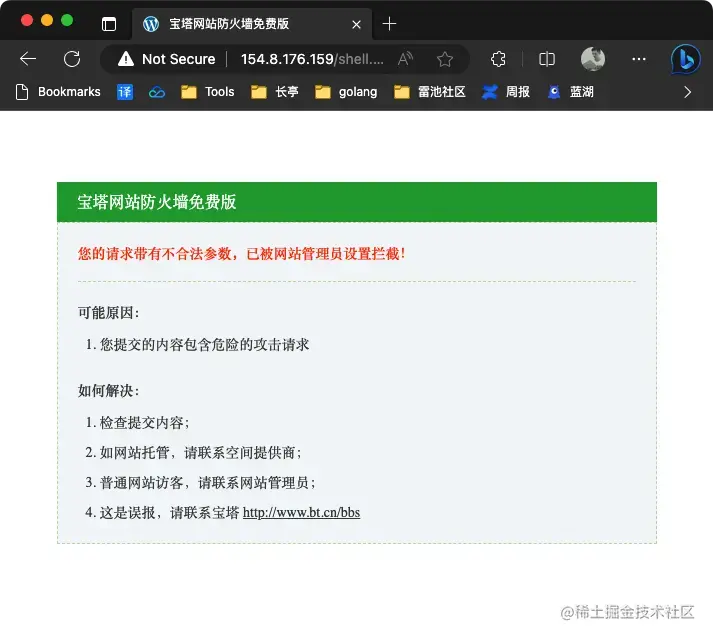Open the translate (译) bookmark

coord(125,92)
